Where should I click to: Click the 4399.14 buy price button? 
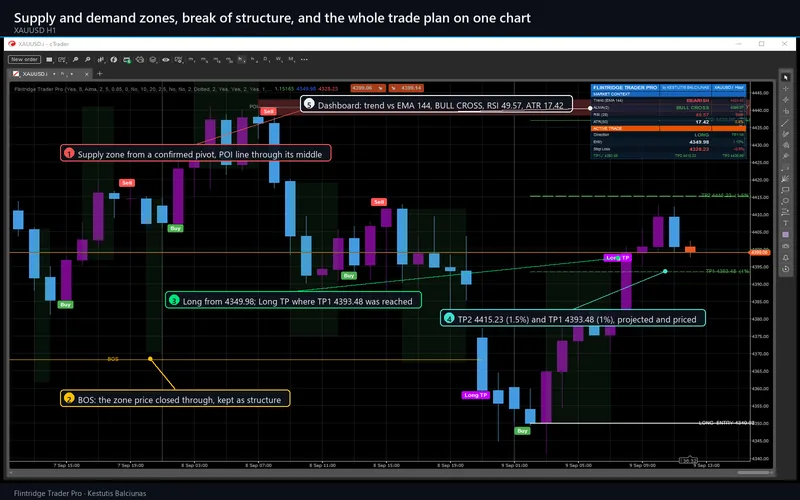coord(407,88)
